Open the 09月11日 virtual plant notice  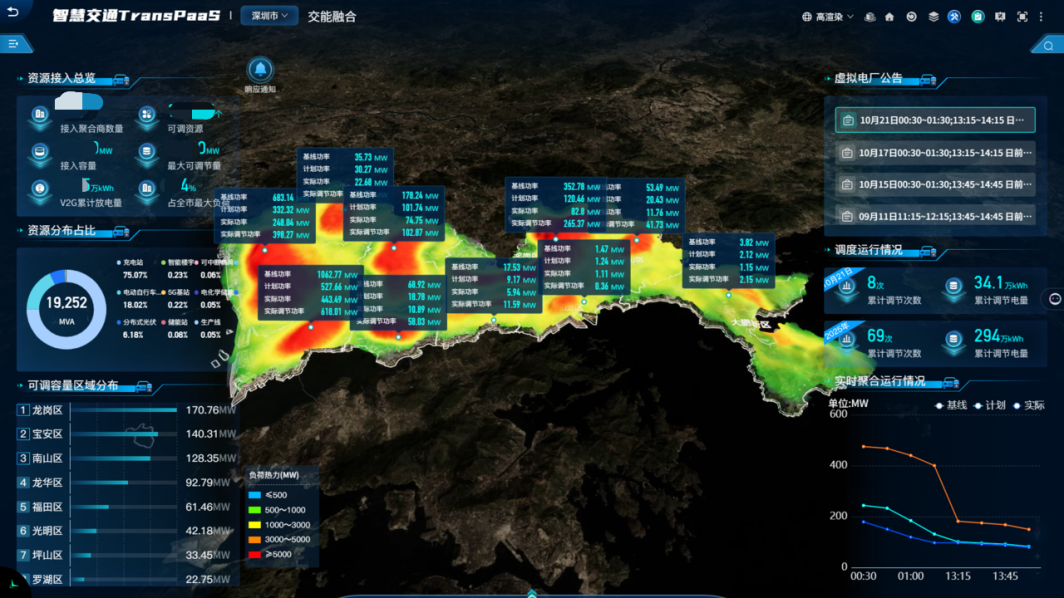pyautogui.click(x=934, y=216)
